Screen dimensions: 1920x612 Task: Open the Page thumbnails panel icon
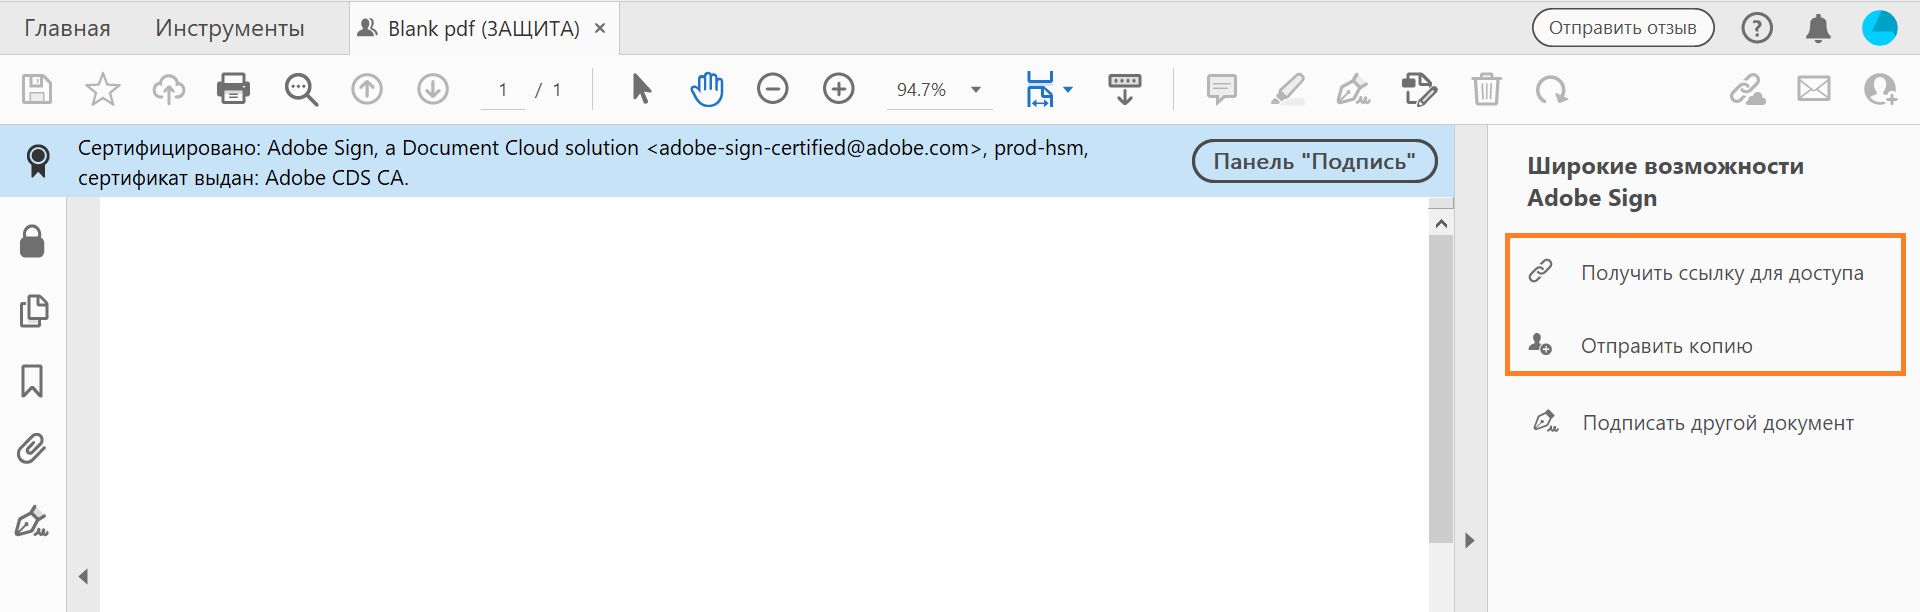pos(33,311)
